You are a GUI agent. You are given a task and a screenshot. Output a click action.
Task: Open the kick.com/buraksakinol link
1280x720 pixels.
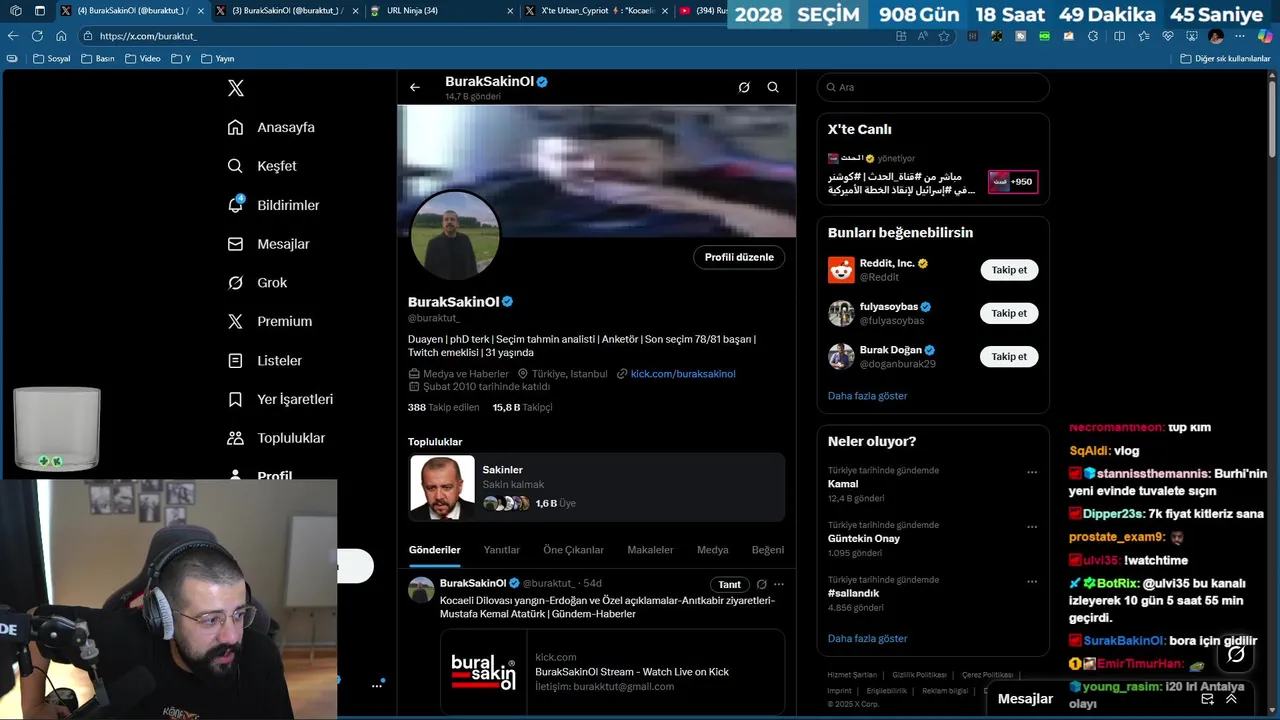683,374
